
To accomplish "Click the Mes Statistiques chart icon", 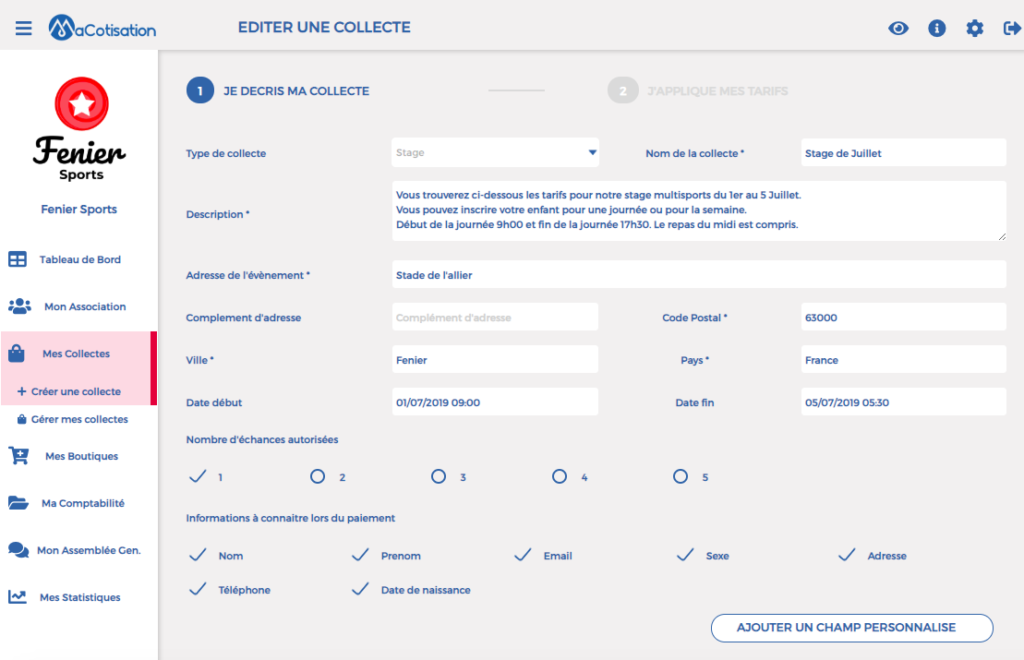I will (18, 597).
